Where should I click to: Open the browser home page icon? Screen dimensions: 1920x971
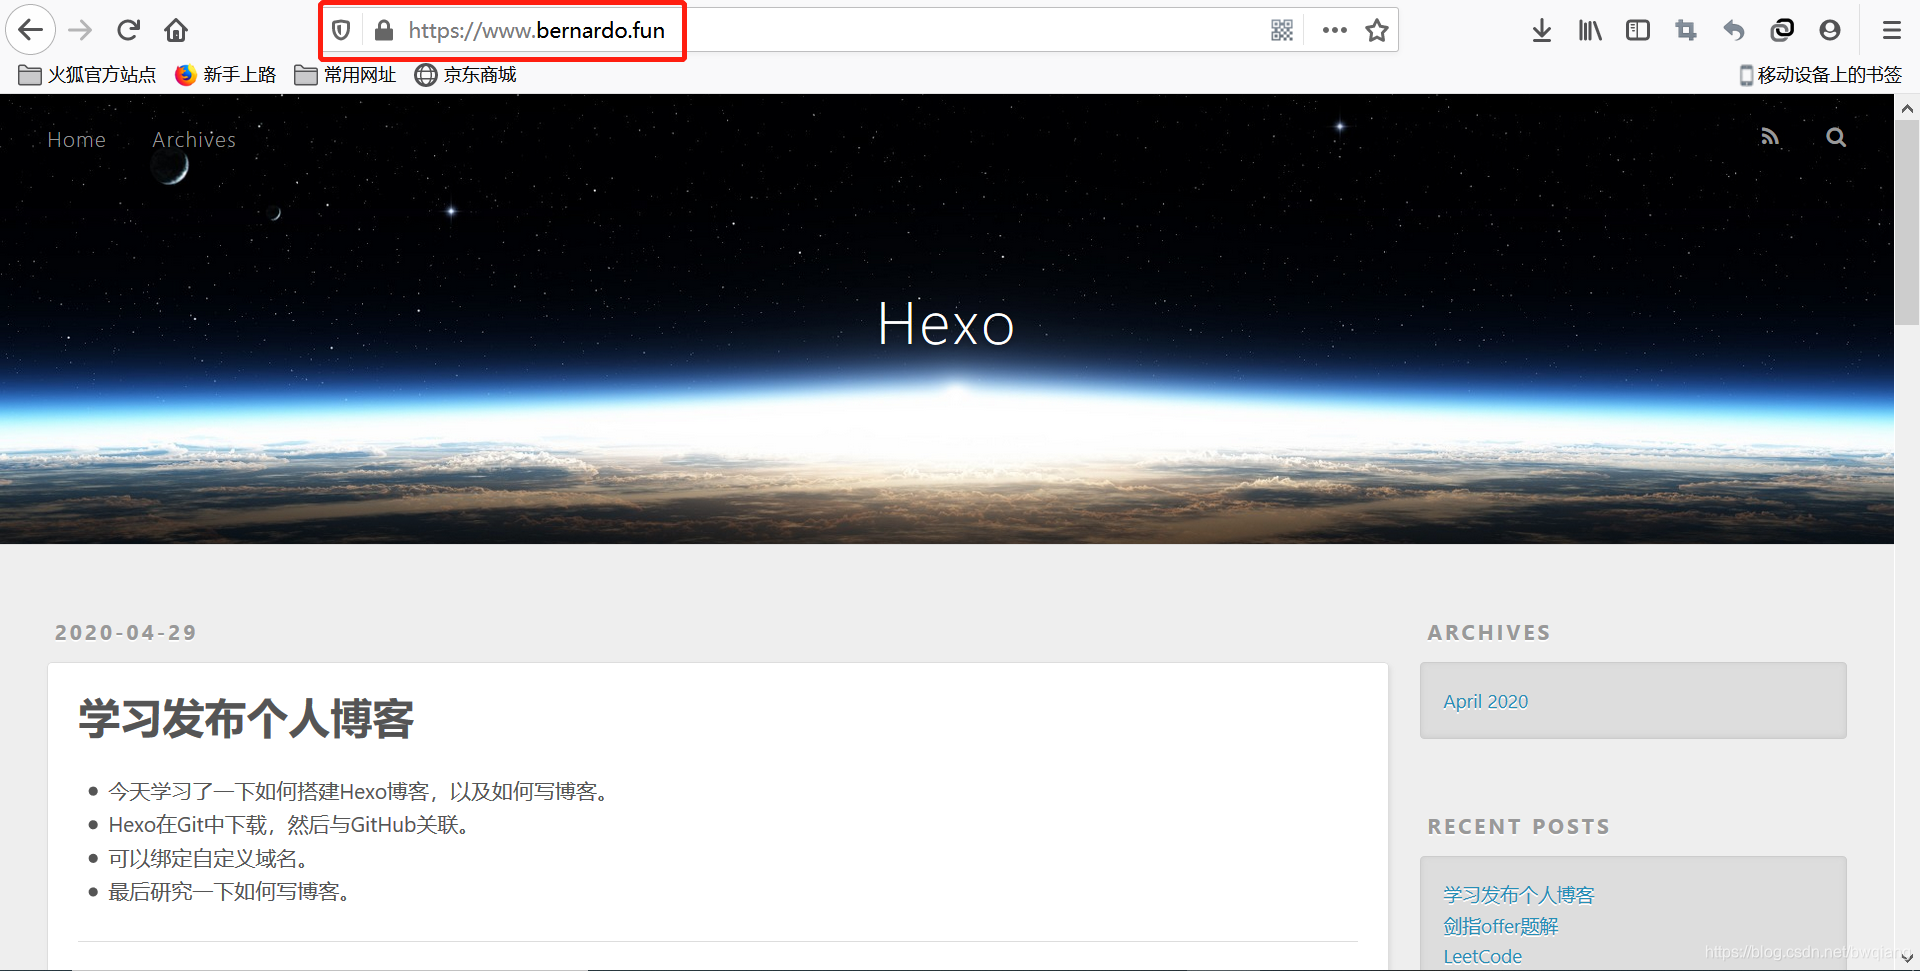click(x=176, y=30)
